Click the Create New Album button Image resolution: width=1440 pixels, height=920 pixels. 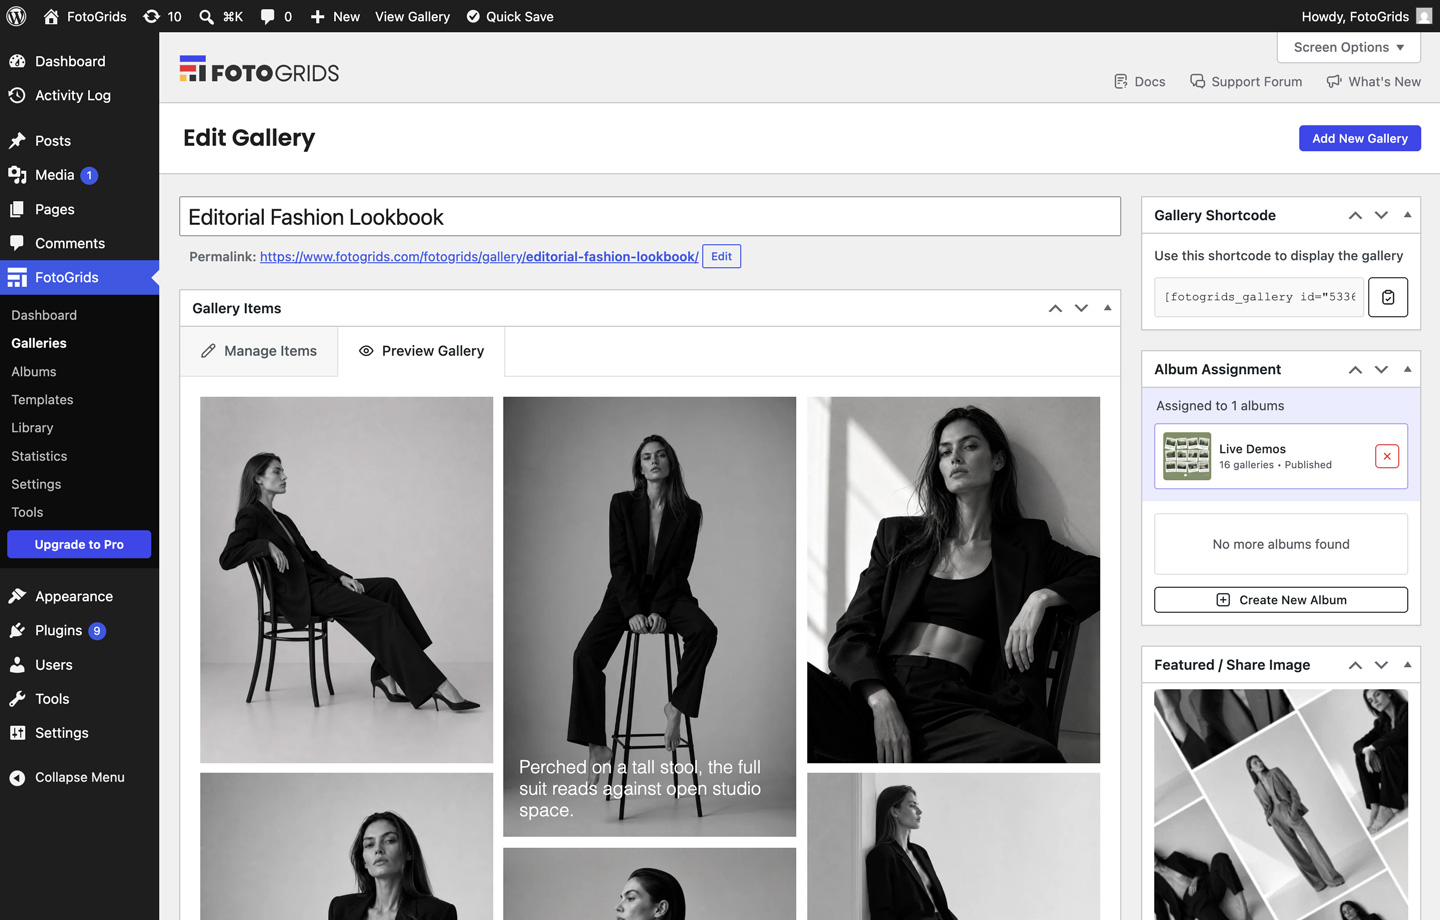[x=1281, y=600]
